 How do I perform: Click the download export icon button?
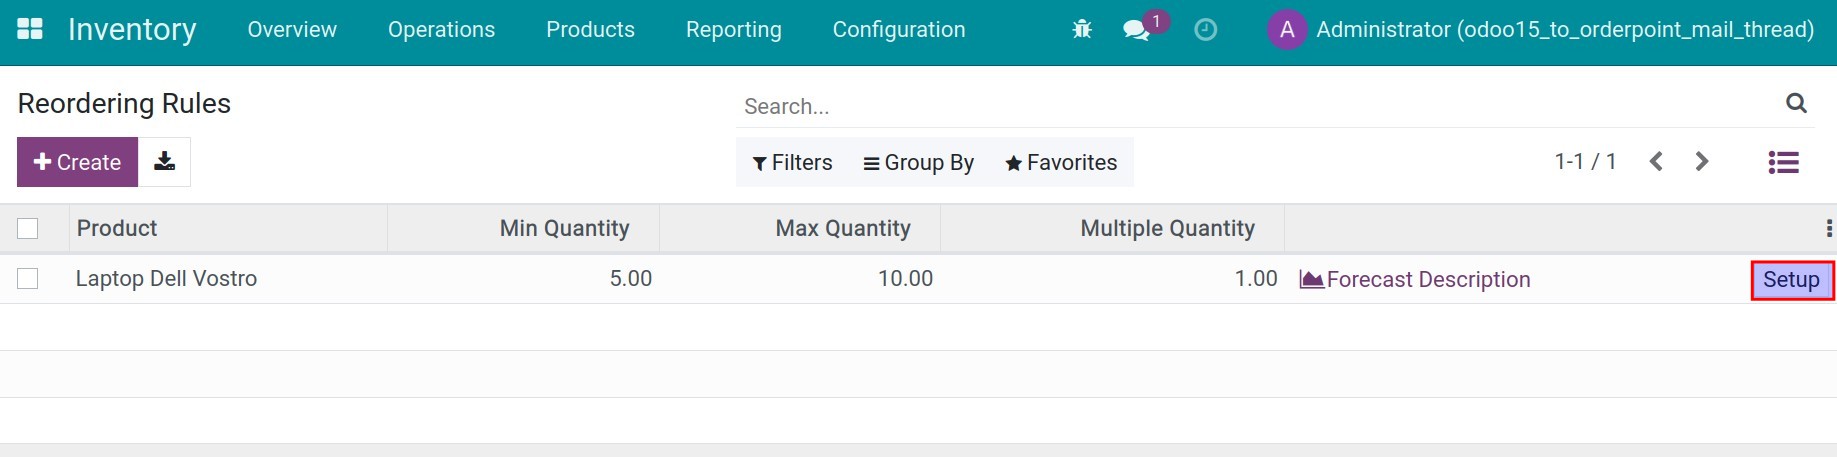pyautogui.click(x=164, y=162)
